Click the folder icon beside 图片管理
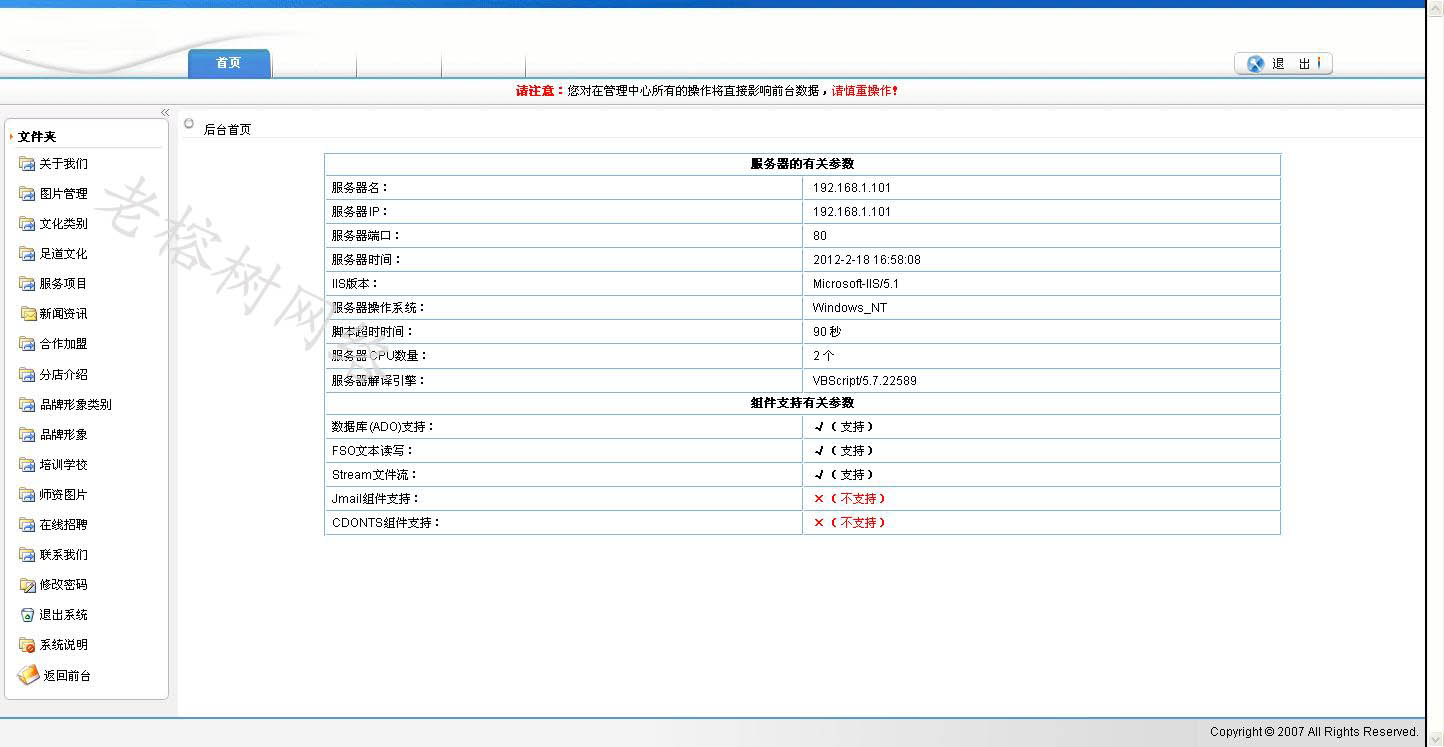 (27, 194)
